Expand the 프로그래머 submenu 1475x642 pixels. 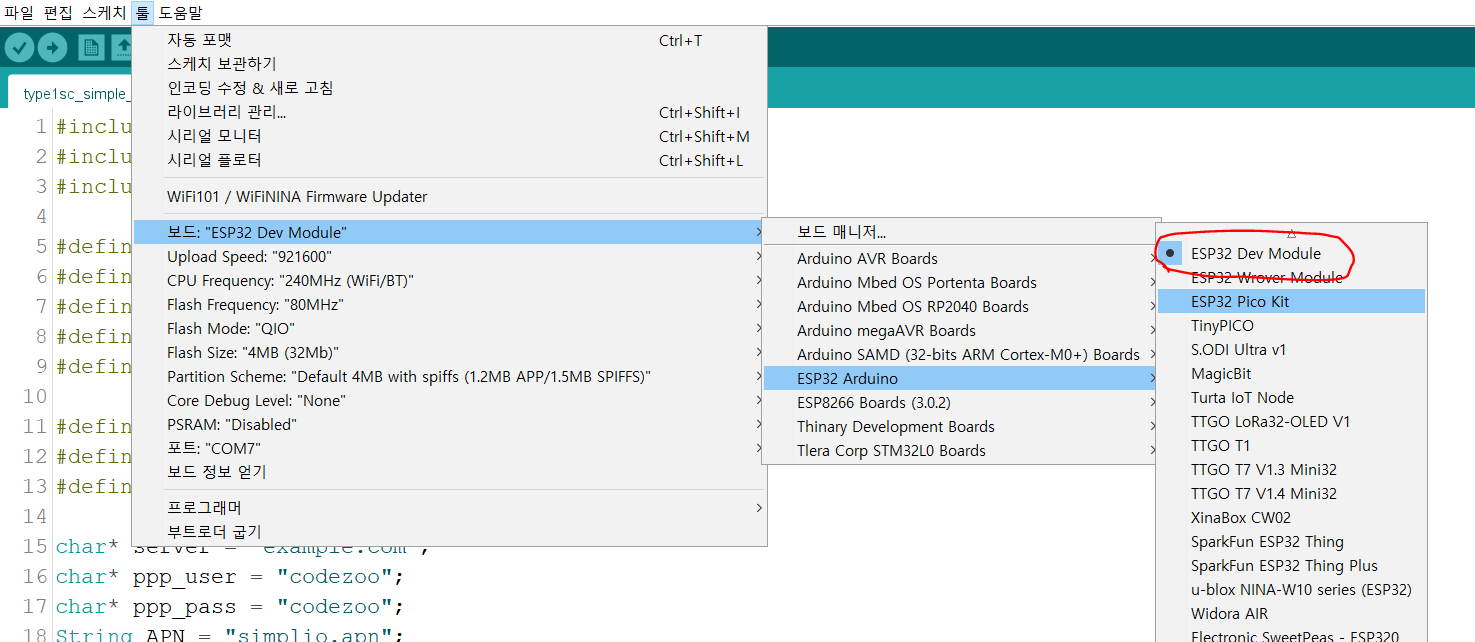449,508
